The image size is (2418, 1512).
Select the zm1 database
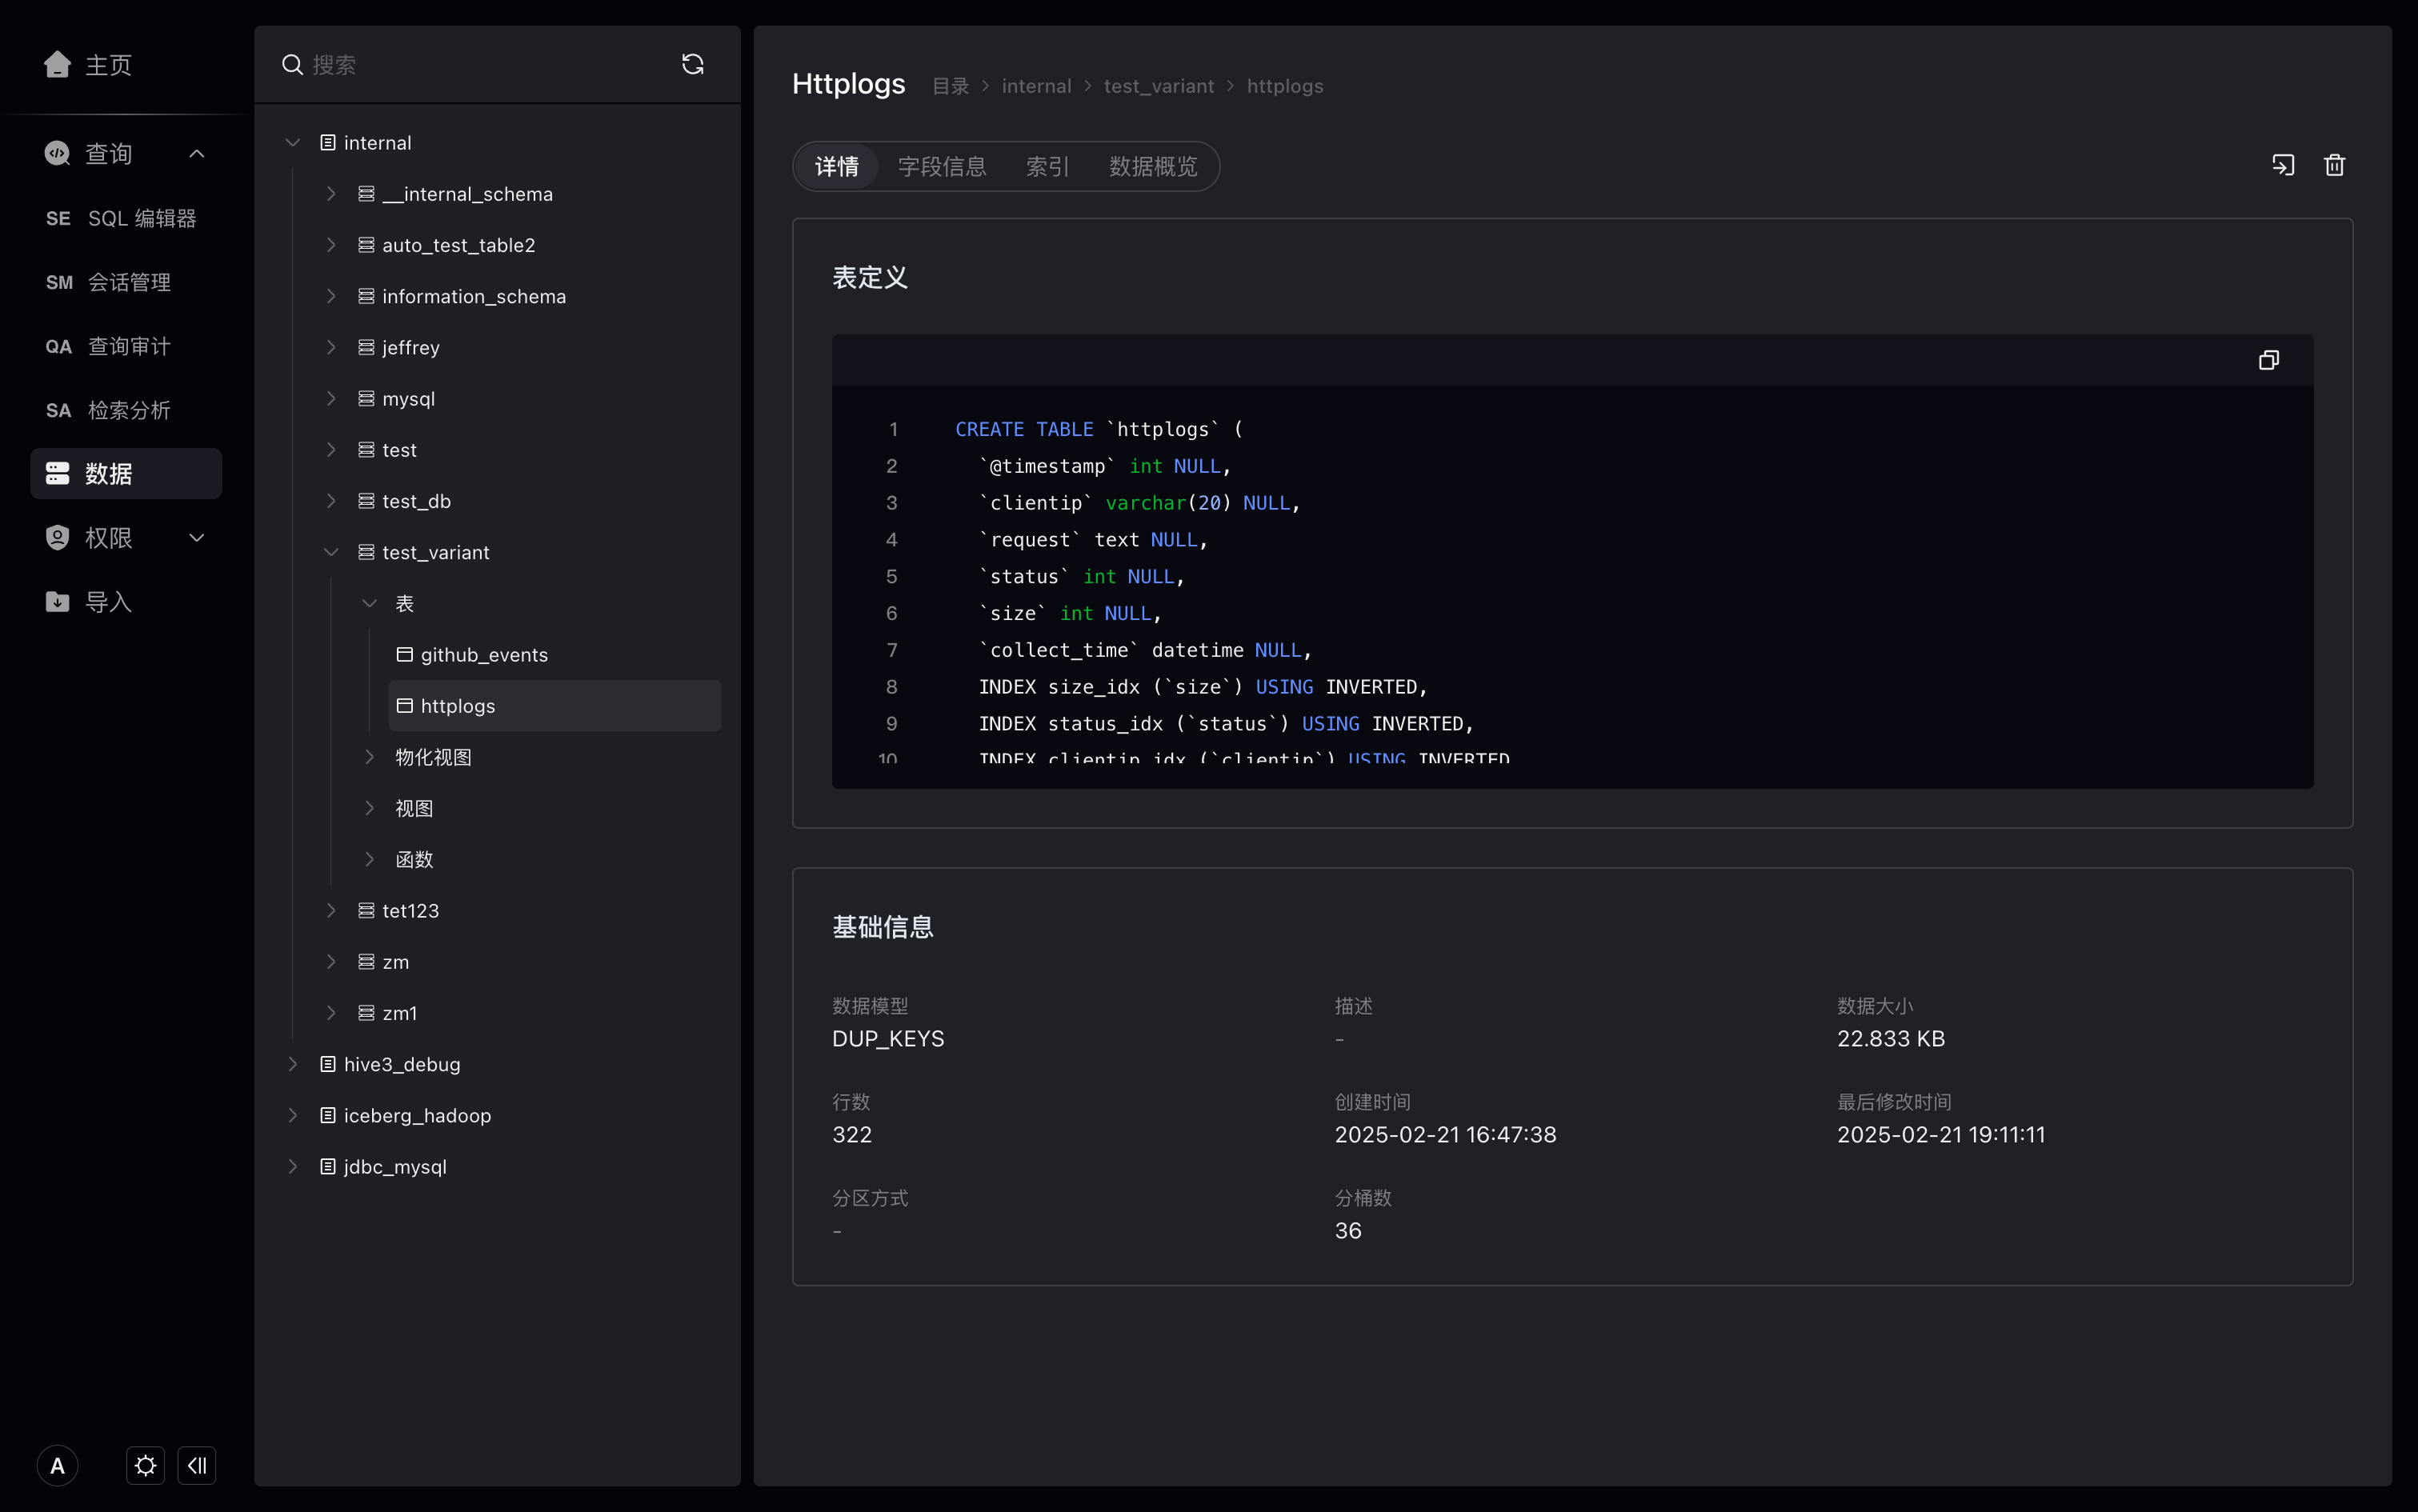(x=399, y=1013)
